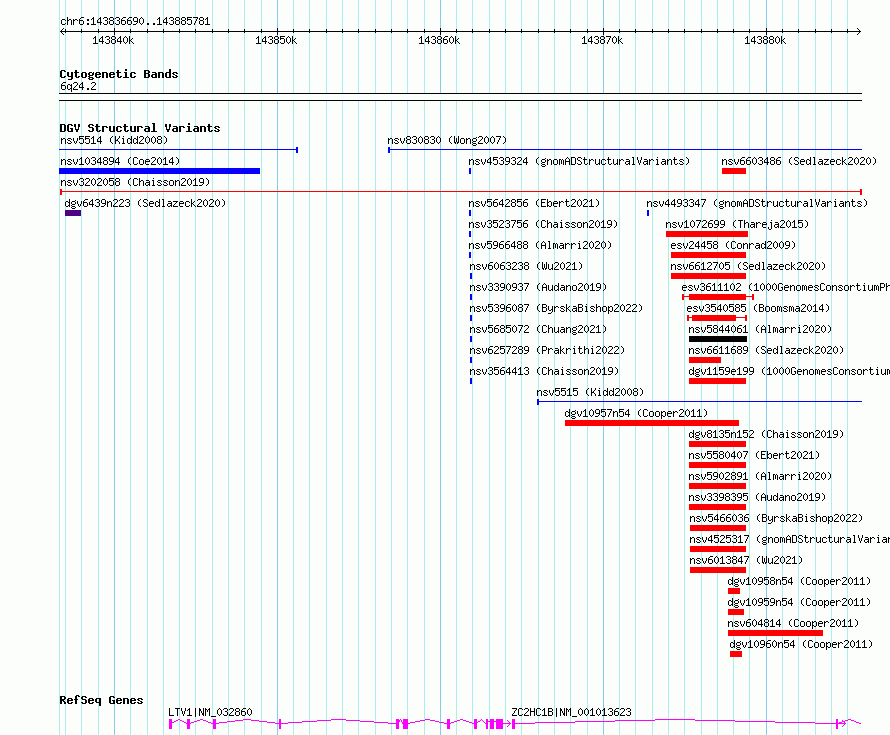Select nsv4493347 (gnomADStructuralVariants) label

coord(757,203)
